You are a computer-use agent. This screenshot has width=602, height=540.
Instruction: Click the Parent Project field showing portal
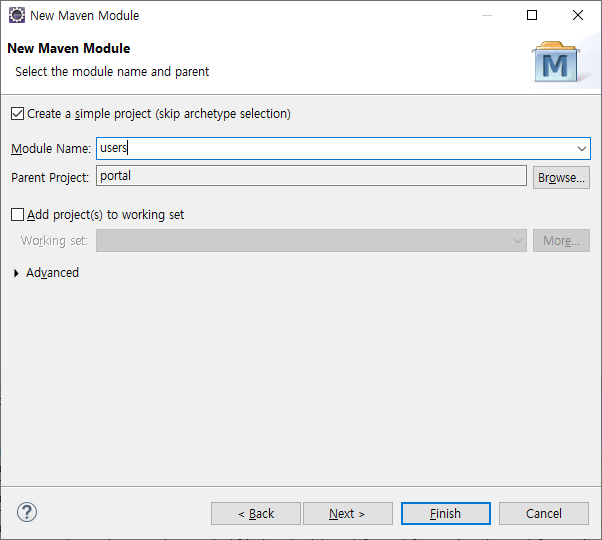pyautogui.click(x=311, y=176)
